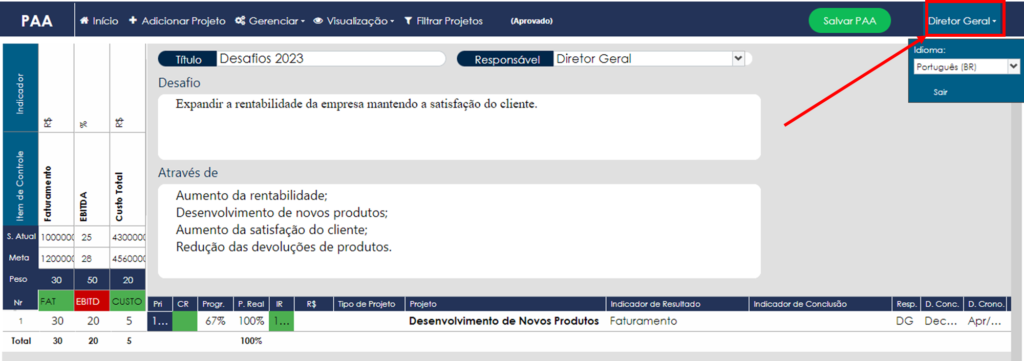This screenshot has width=1024, height=361.
Task: Click the D. Conc. column header
Action: pyautogui.click(x=942, y=304)
